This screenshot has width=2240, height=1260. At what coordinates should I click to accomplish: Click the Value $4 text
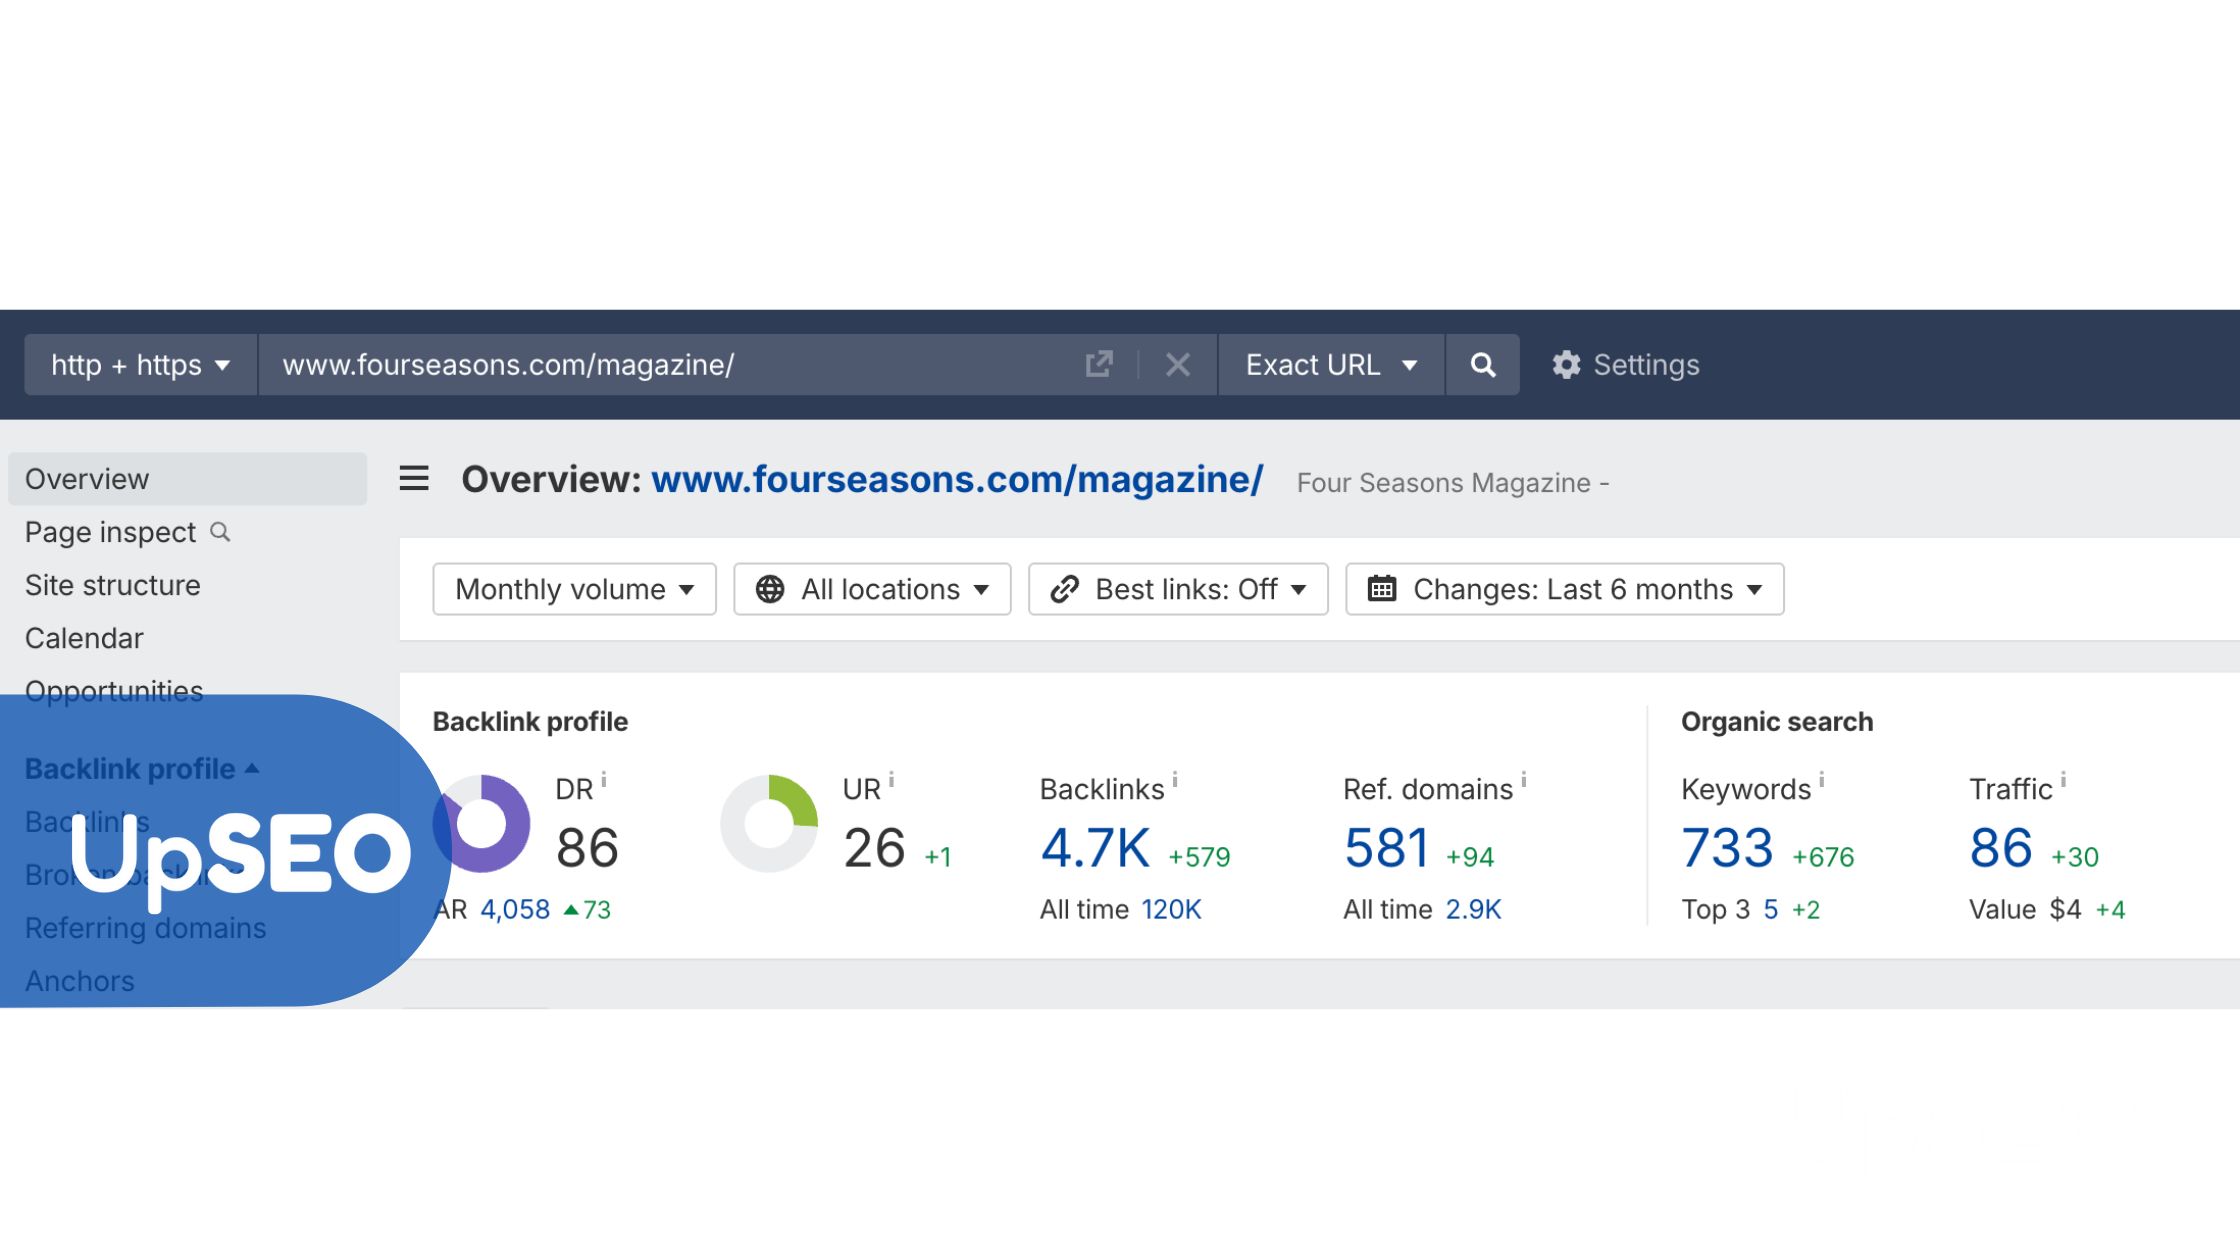(2025, 909)
